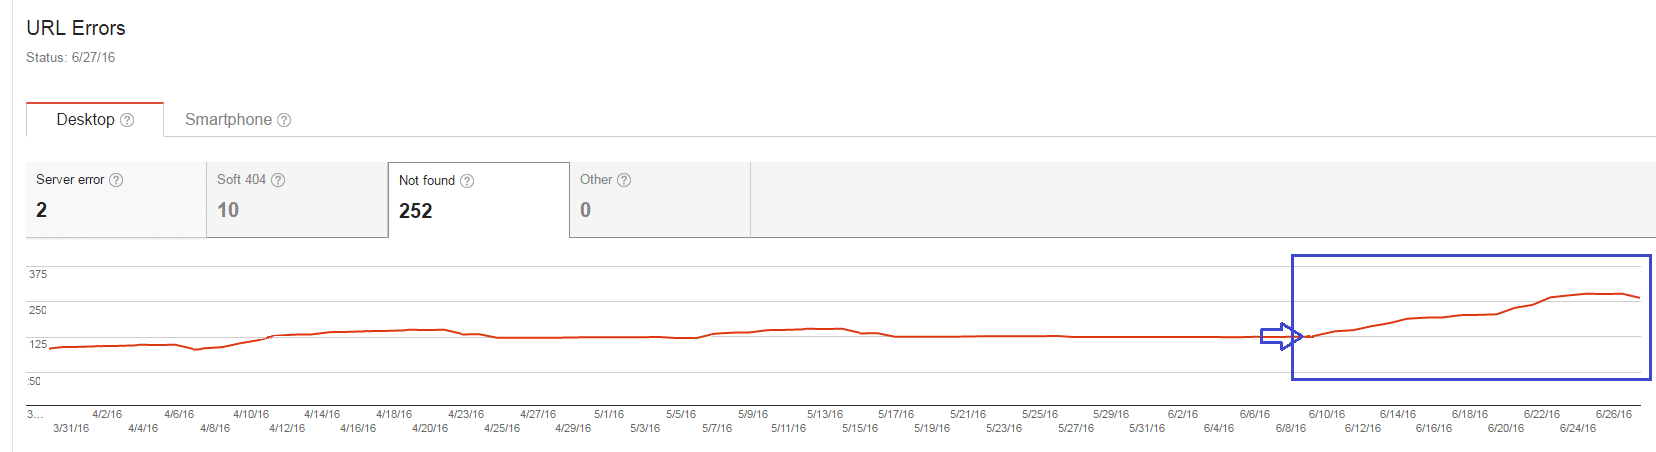Click the Server error count of 2
The height and width of the screenshot is (452, 1656).
coord(42,210)
